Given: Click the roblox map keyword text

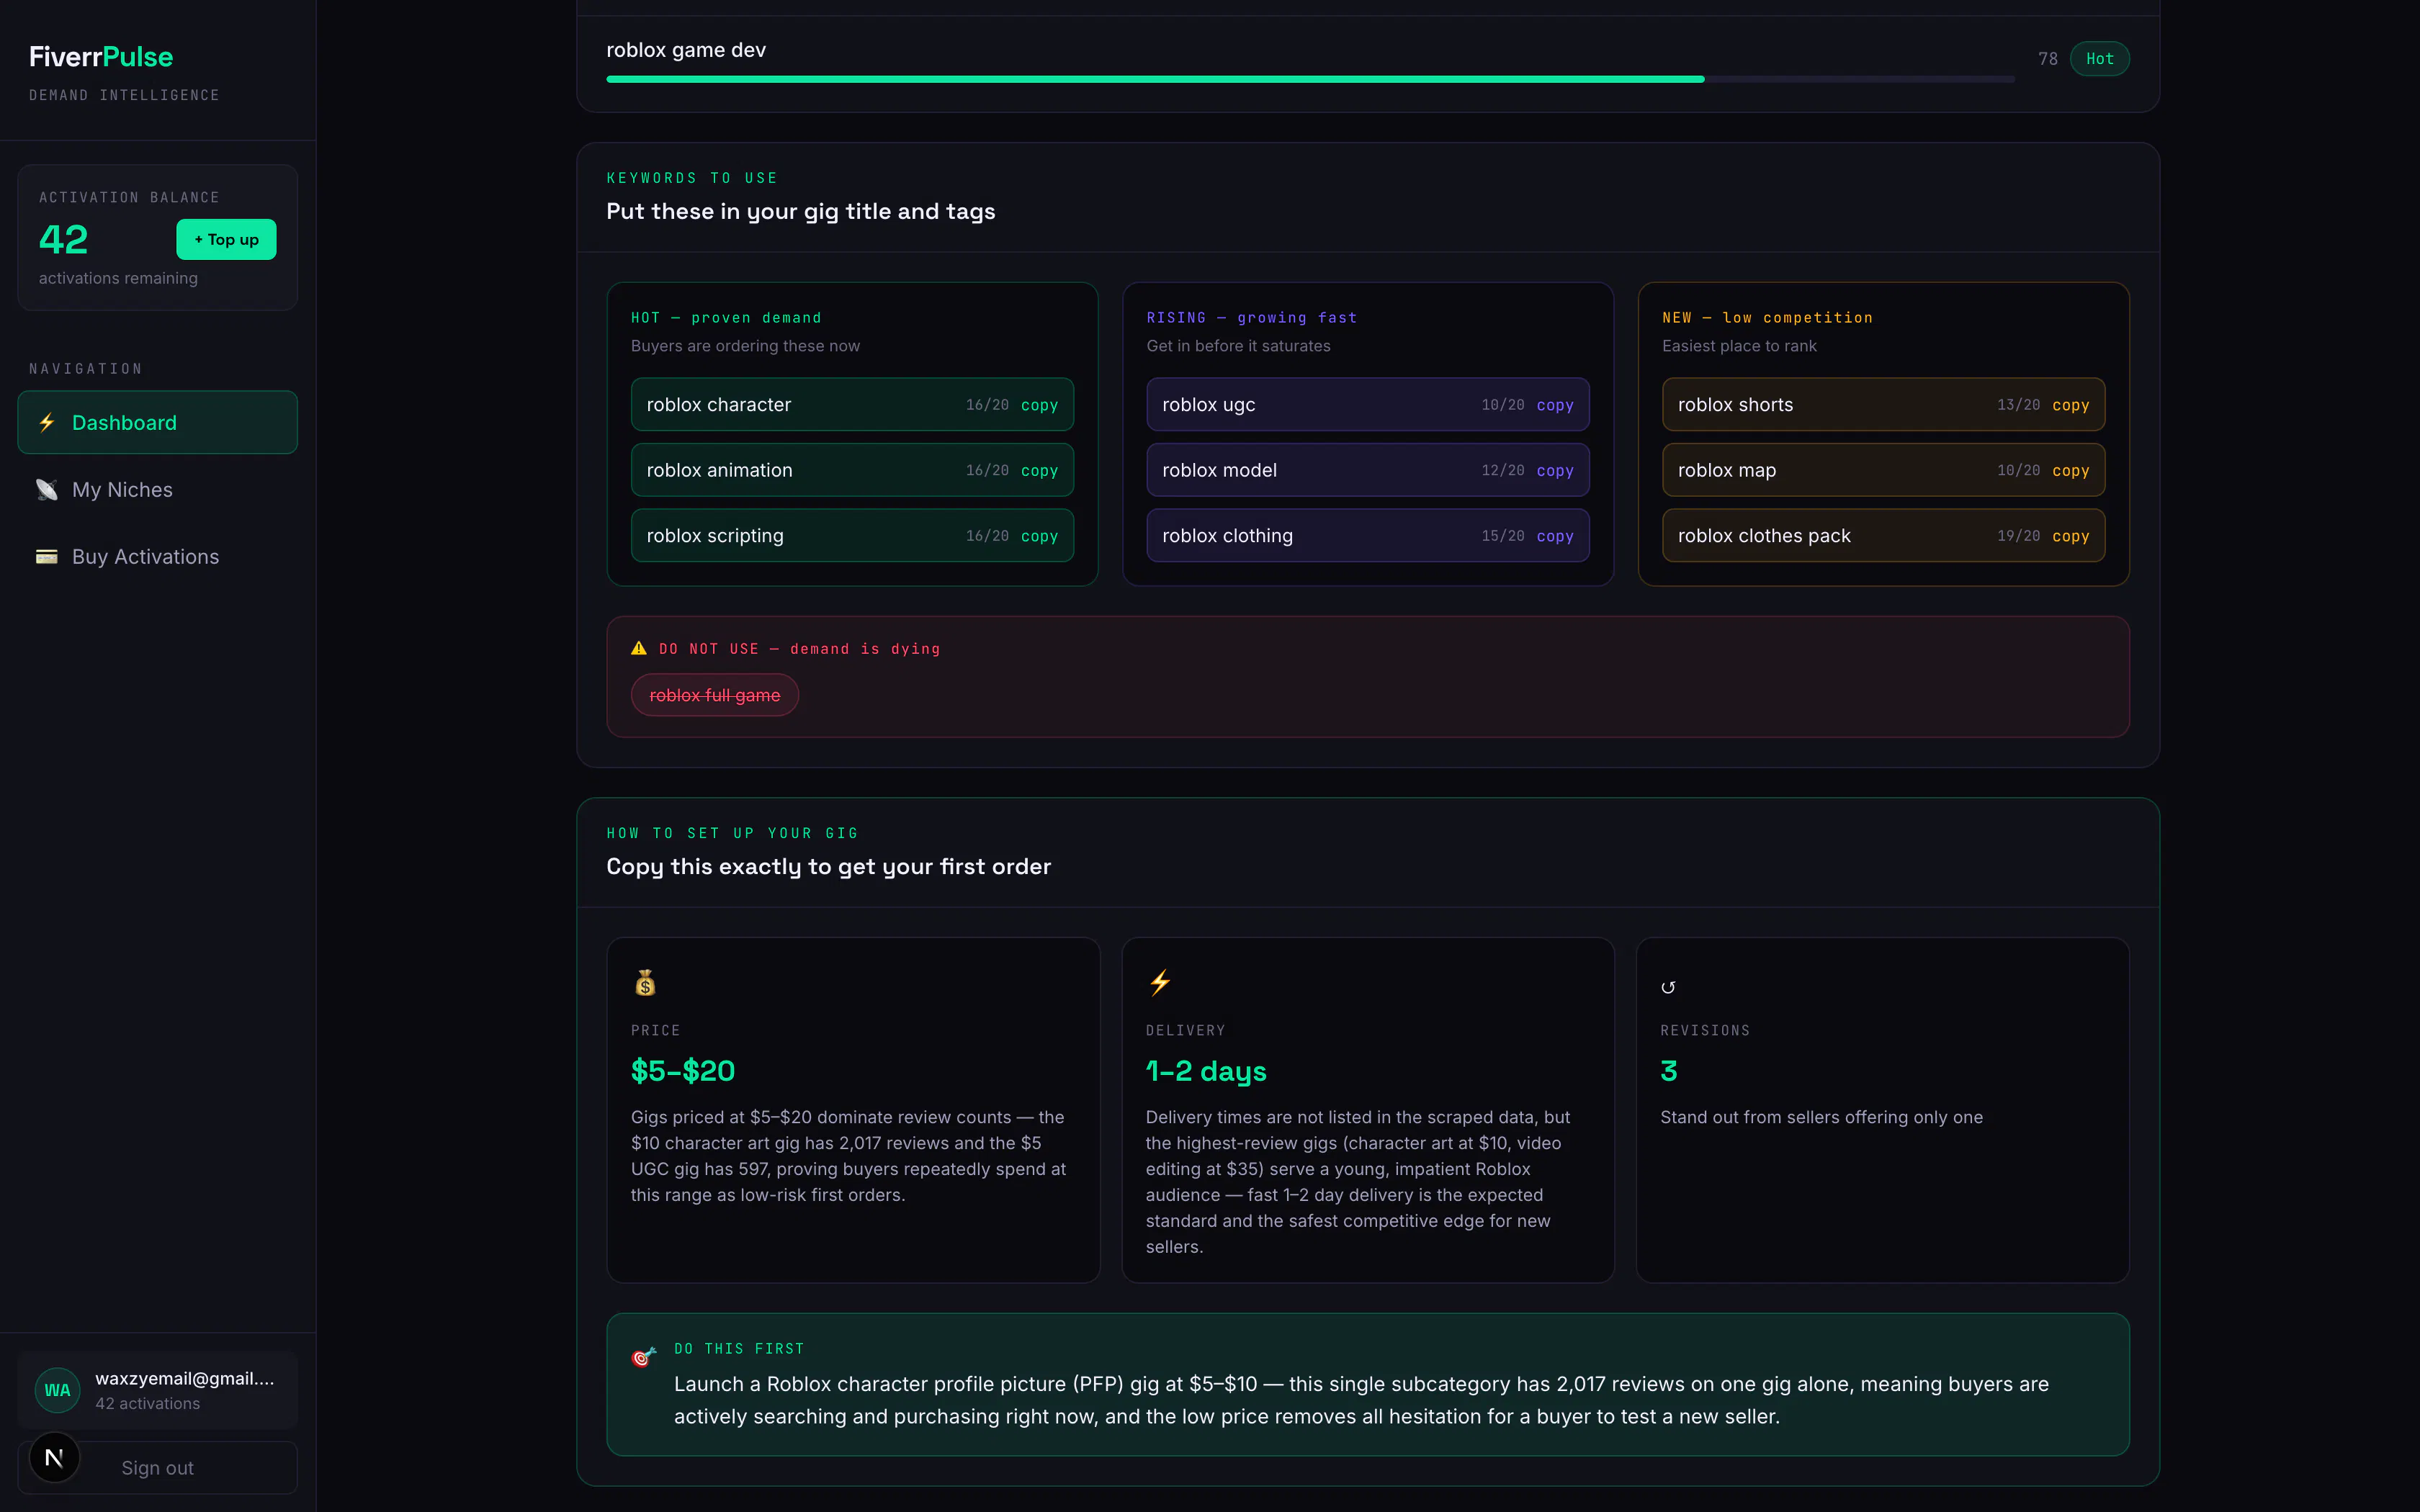Looking at the screenshot, I should (1727, 470).
